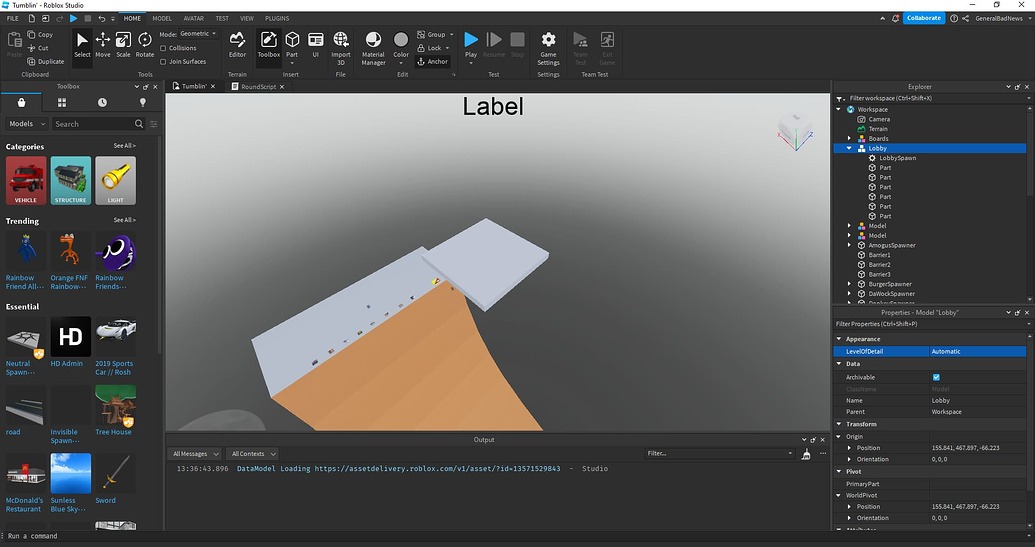
Task: Collapse the Lobby model
Action: pyautogui.click(x=850, y=148)
